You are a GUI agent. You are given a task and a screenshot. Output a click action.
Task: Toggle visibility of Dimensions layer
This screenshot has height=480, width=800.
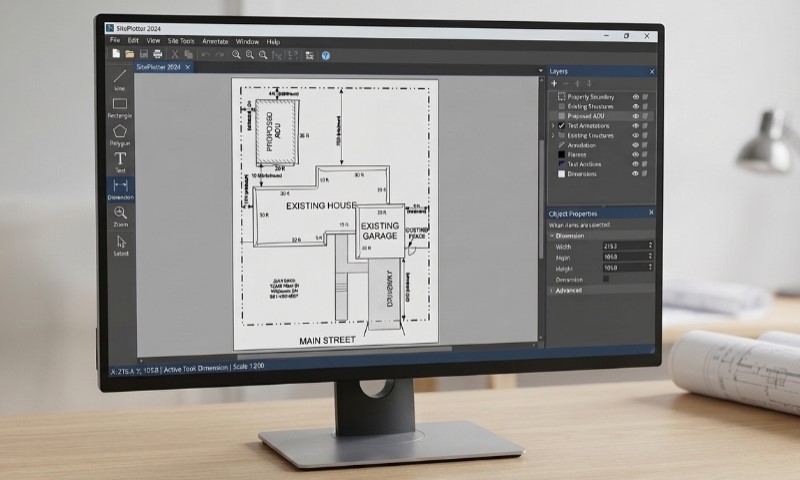pyautogui.click(x=635, y=173)
